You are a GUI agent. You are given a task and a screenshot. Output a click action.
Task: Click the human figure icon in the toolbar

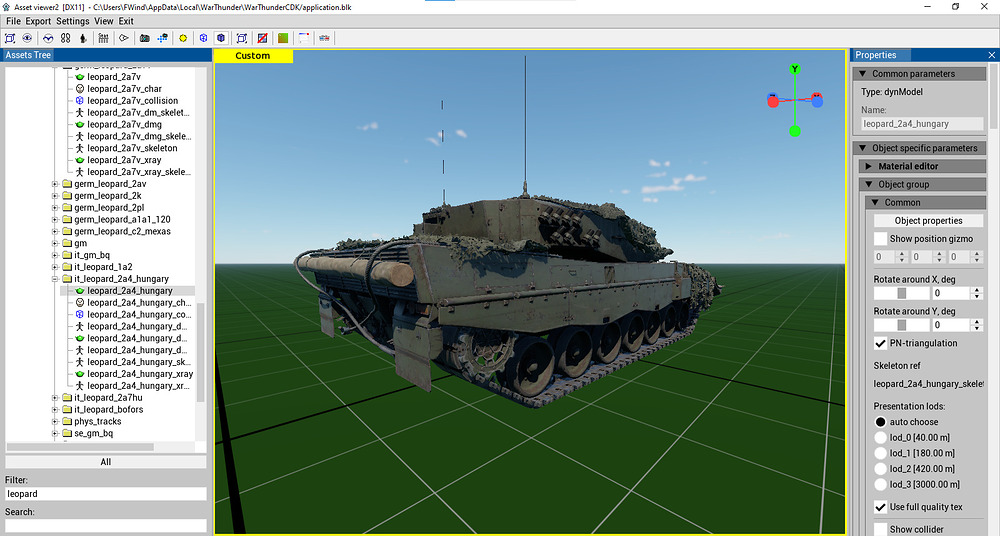point(83,38)
